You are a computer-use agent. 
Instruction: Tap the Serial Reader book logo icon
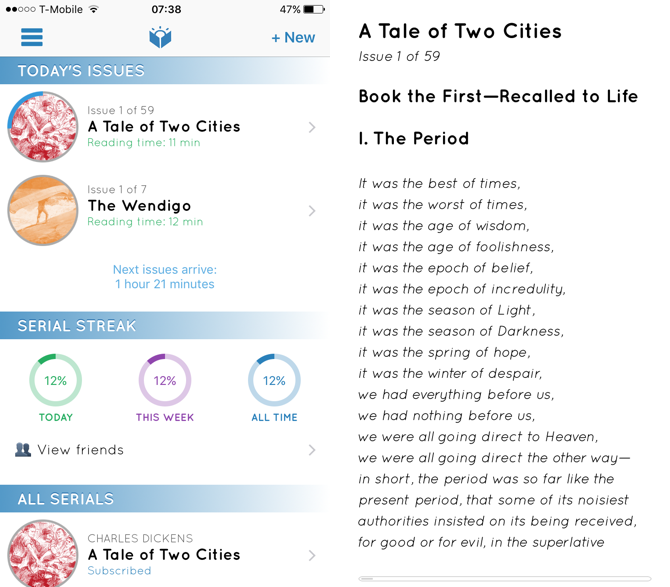click(x=160, y=38)
